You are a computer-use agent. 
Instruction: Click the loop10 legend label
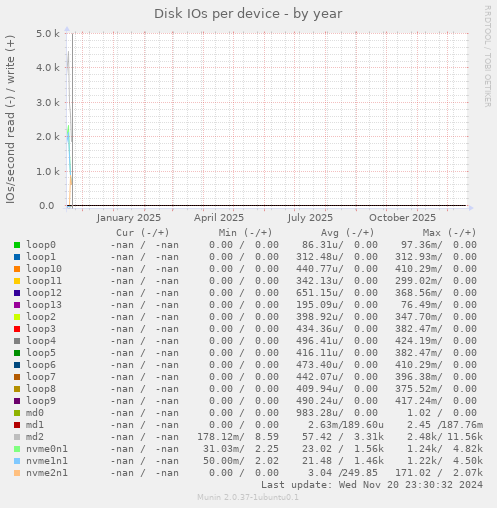pos(44,269)
